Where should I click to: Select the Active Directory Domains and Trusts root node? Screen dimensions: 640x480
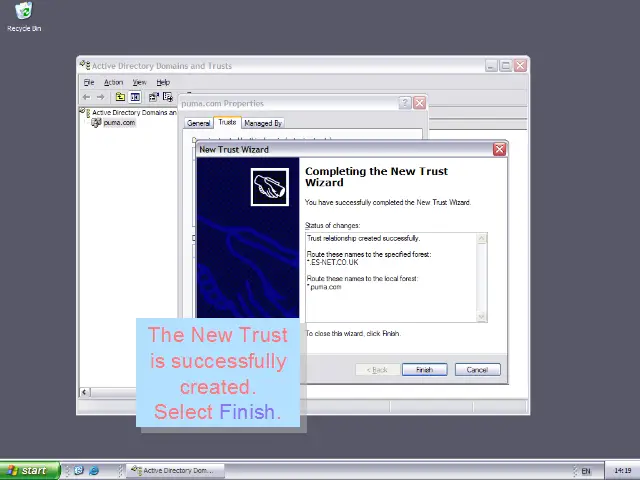point(134,112)
